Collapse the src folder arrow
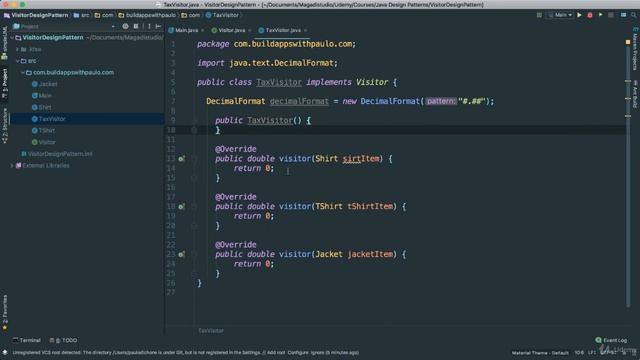This screenshot has height=360, width=640. pyautogui.click(x=18, y=61)
